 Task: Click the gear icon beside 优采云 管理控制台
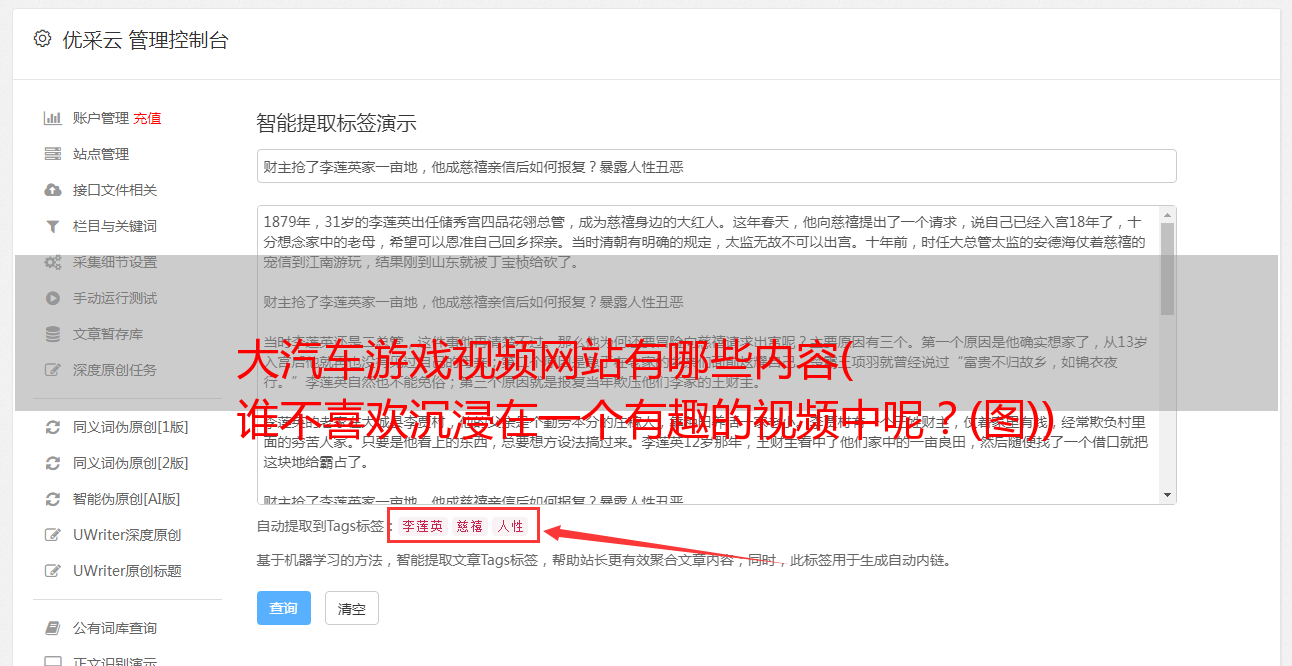tap(42, 39)
